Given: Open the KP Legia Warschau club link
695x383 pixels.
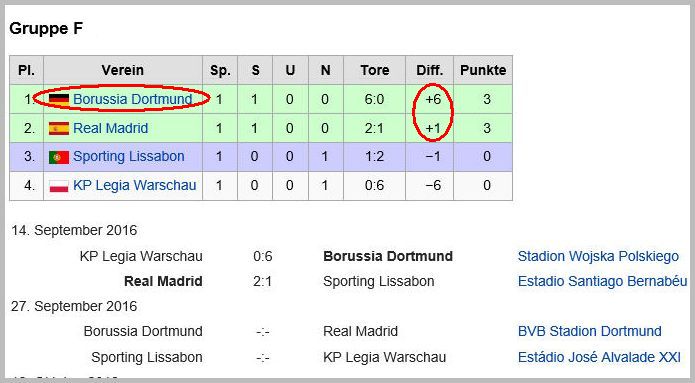Looking at the screenshot, I should click(134, 185).
